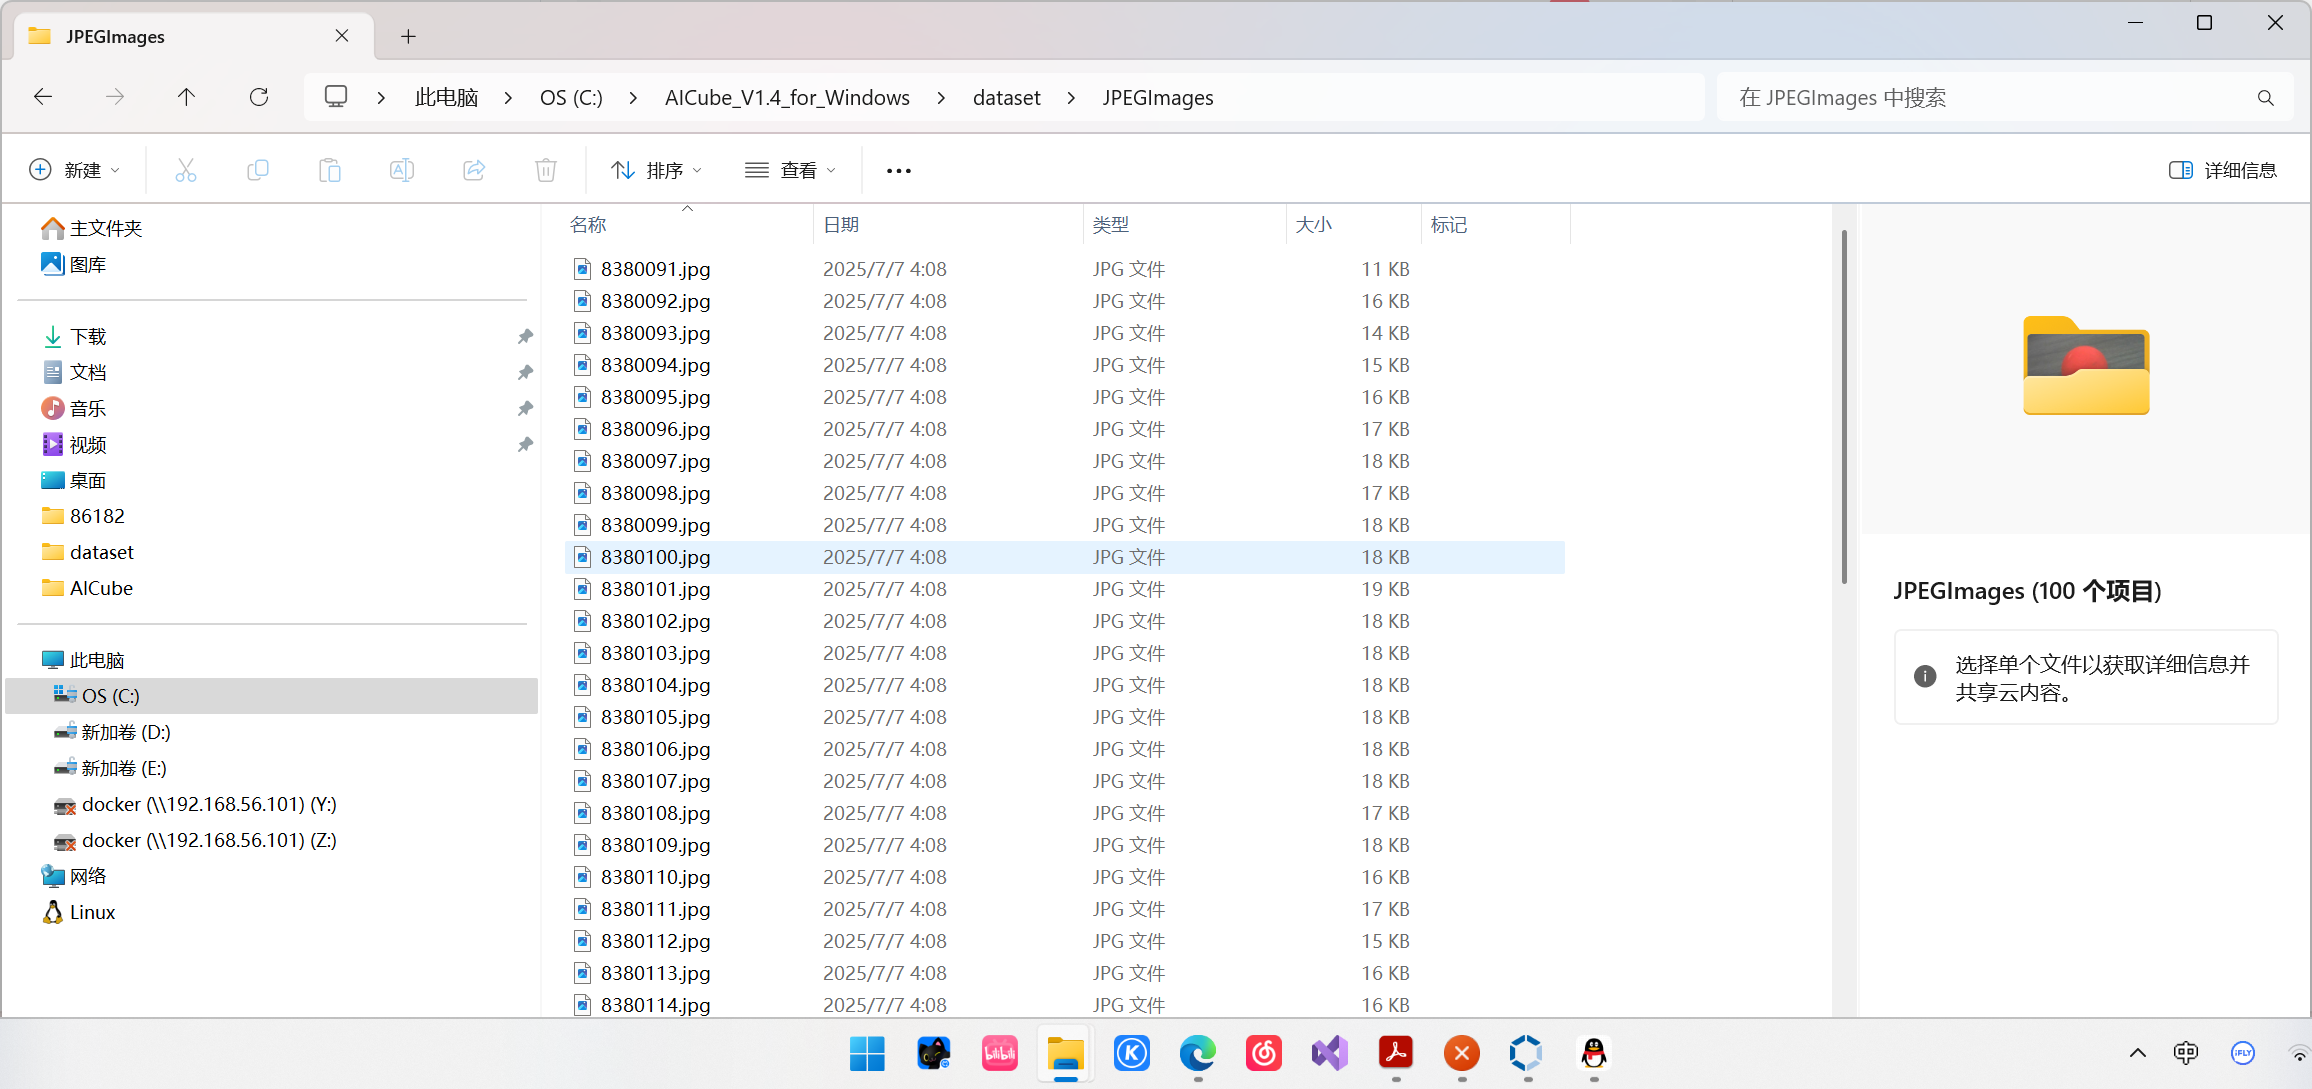Viewport: 2312px width, 1089px height.
Task: Open AICube folder in sidebar
Action: (88, 589)
